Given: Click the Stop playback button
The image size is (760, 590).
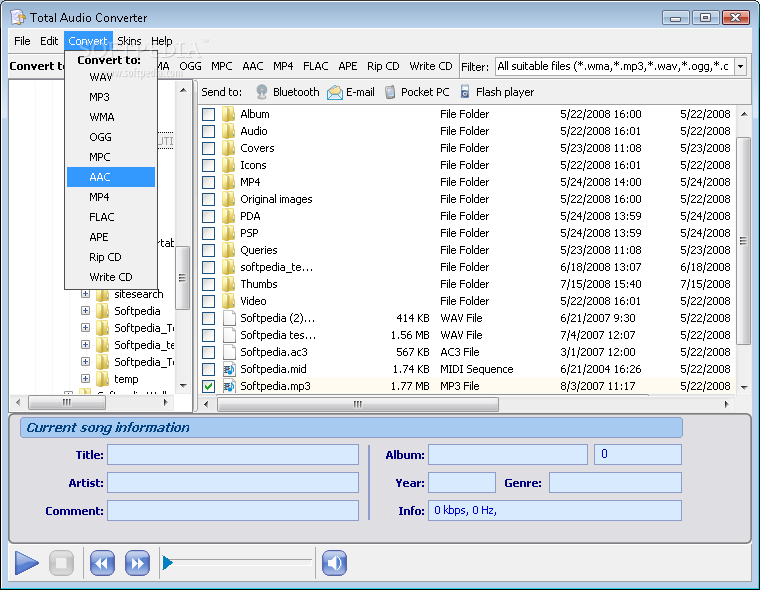Looking at the screenshot, I should (x=62, y=563).
